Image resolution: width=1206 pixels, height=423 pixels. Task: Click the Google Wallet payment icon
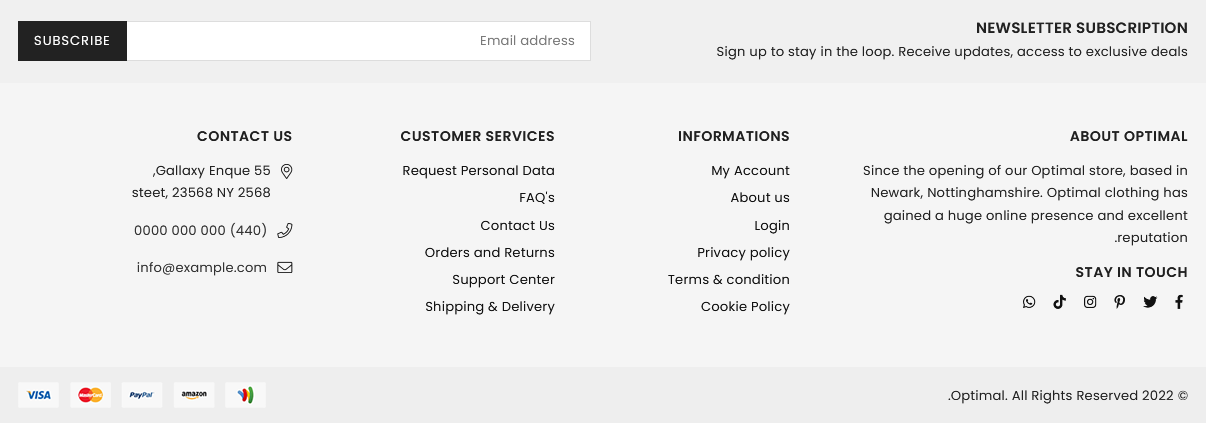tap(245, 395)
